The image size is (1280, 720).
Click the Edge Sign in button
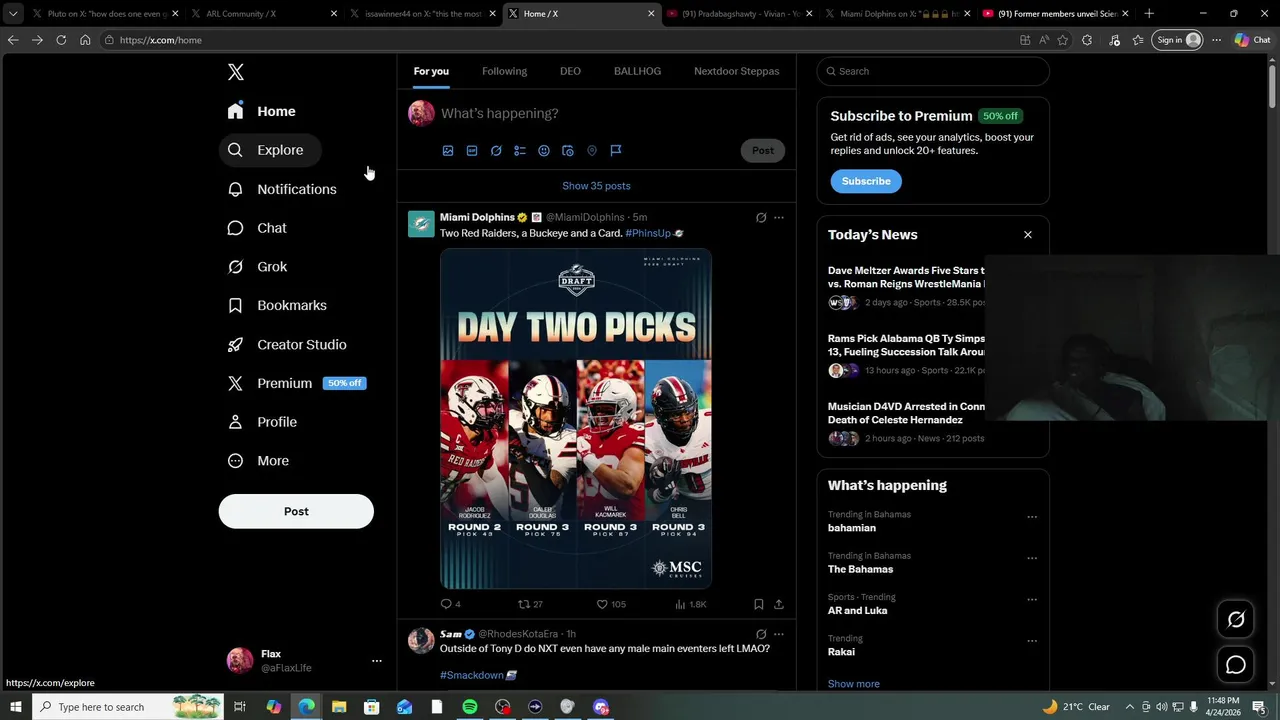click(x=1177, y=40)
